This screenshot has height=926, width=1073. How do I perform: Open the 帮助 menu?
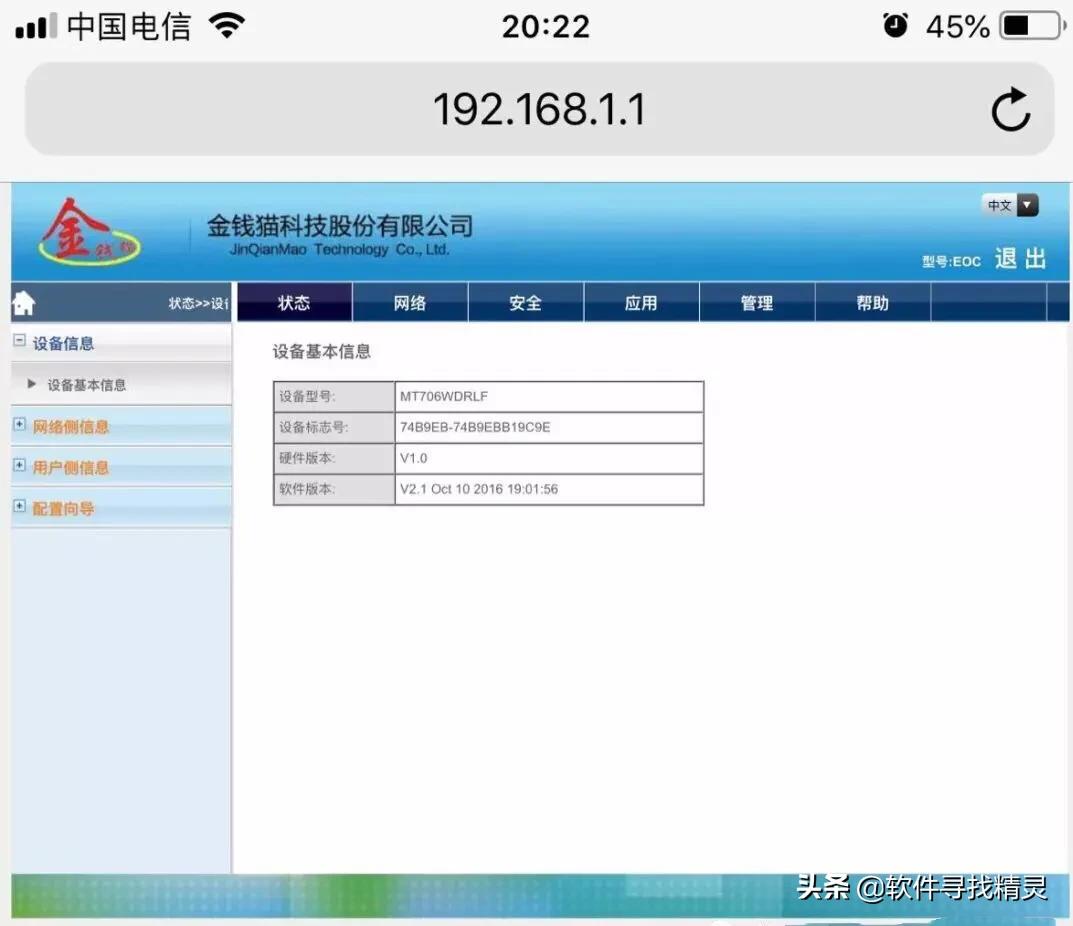pos(872,301)
